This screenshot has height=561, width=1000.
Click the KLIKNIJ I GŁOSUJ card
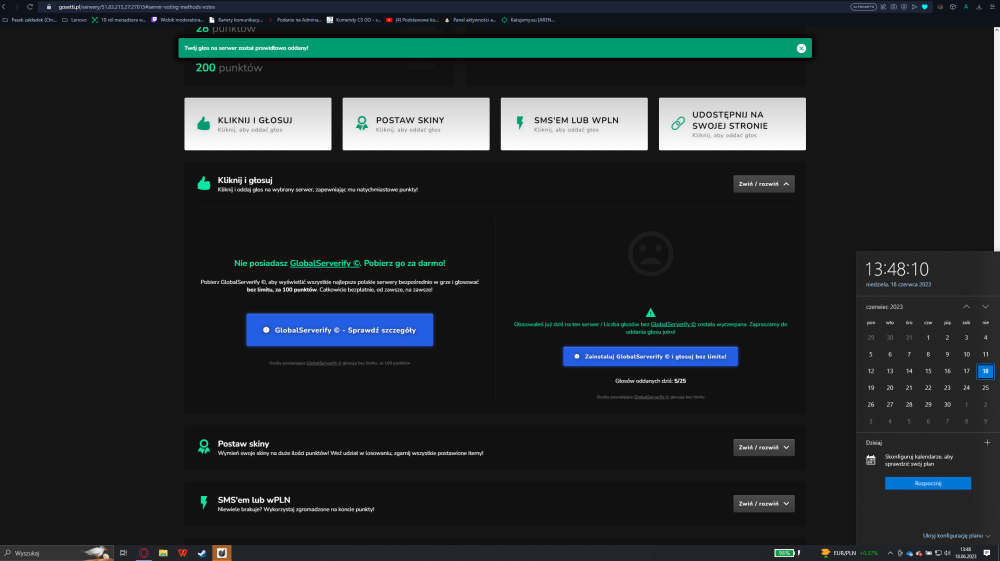(x=258, y=124)
